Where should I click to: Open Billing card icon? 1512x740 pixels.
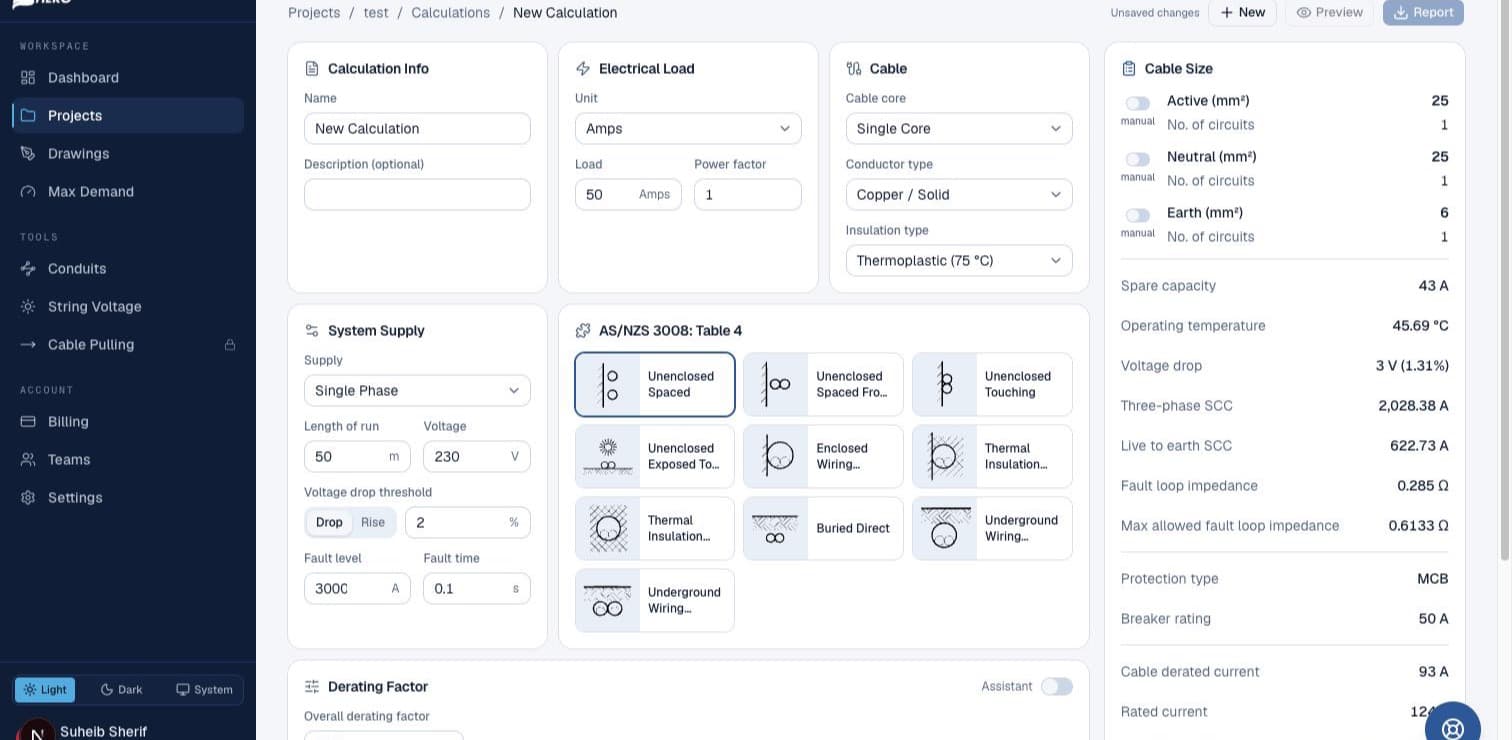point(28,421)
